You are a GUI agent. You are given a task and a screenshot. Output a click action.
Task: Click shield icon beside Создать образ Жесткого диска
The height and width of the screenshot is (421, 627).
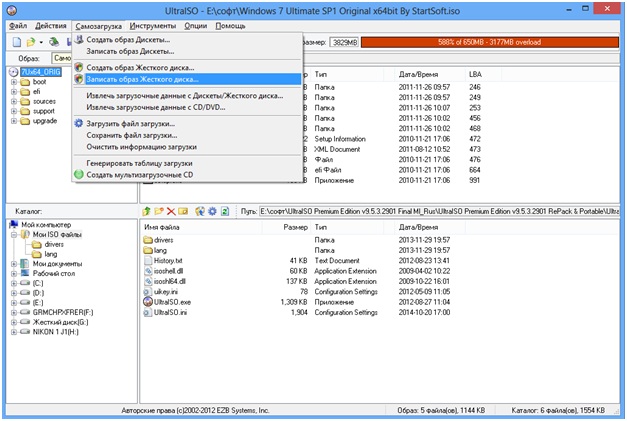79,68
